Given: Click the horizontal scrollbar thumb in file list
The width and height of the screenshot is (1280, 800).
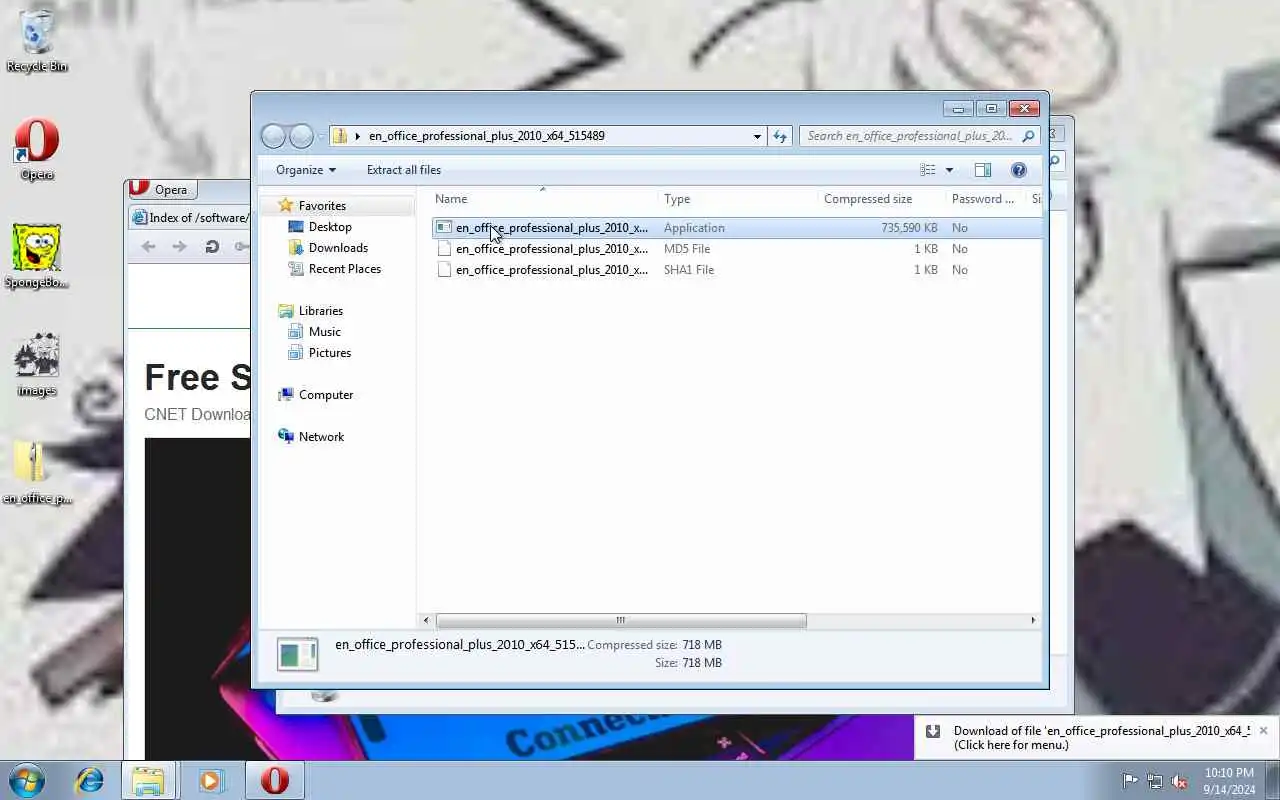Looking at the screenshot, I should 621,621.
